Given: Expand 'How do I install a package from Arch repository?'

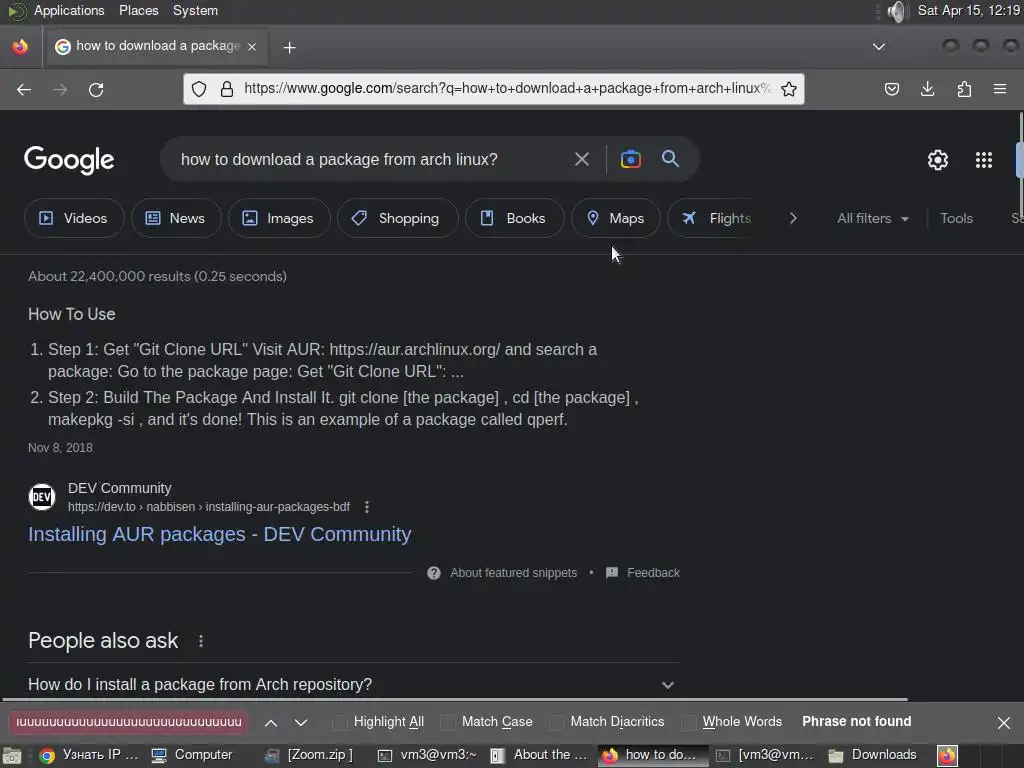Looking at the screenshot, I should (x=353, y=684).
